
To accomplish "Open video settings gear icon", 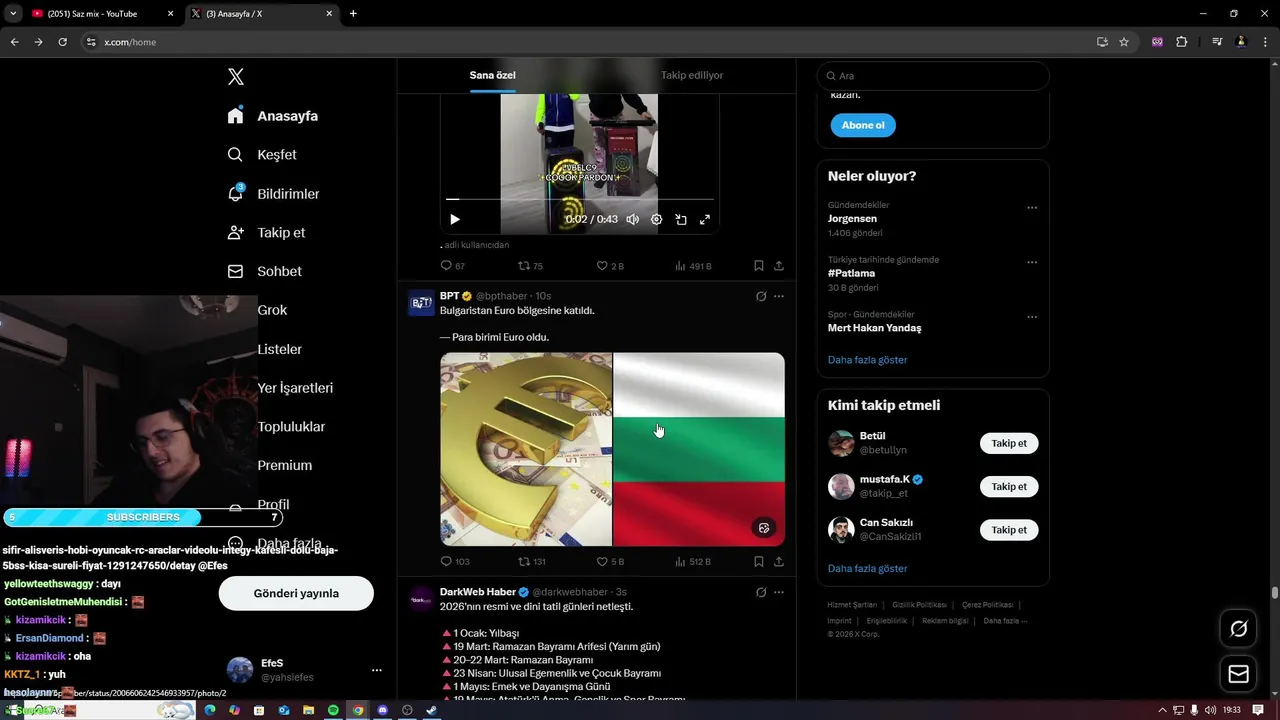I will click(x=657, y=219).
